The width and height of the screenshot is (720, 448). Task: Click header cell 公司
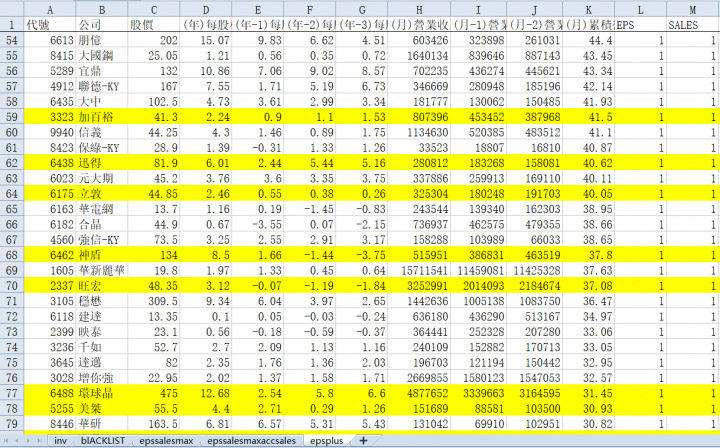point(101,25)
